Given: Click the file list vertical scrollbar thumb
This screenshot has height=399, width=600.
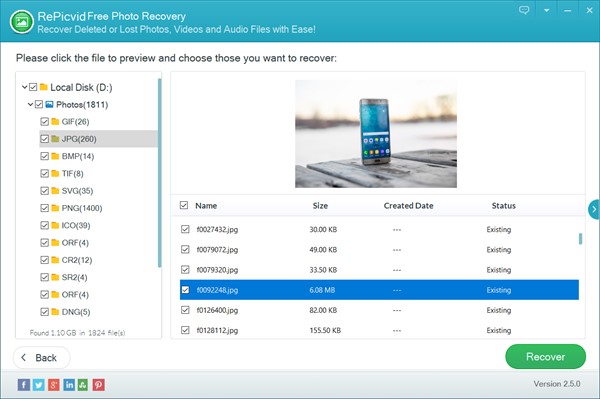Looking at the screenshot, I should [x=580, y=239].
